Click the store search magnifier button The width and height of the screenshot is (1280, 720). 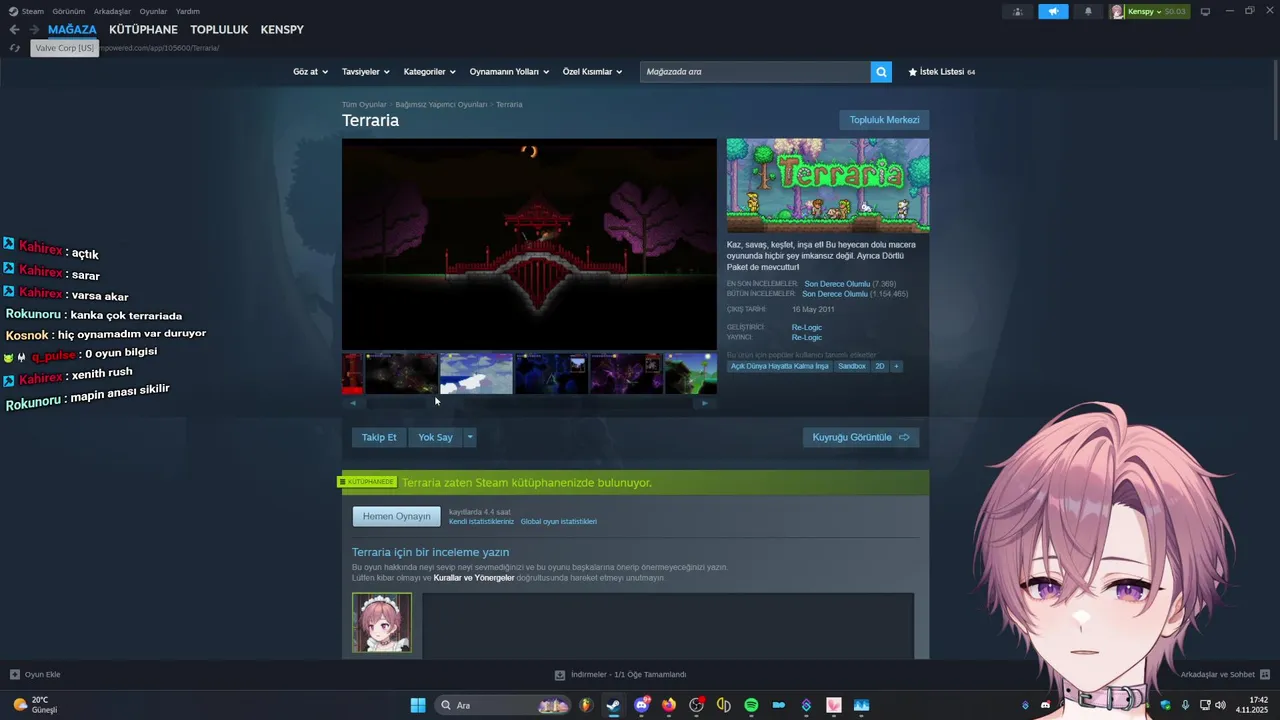click(881, 72)
